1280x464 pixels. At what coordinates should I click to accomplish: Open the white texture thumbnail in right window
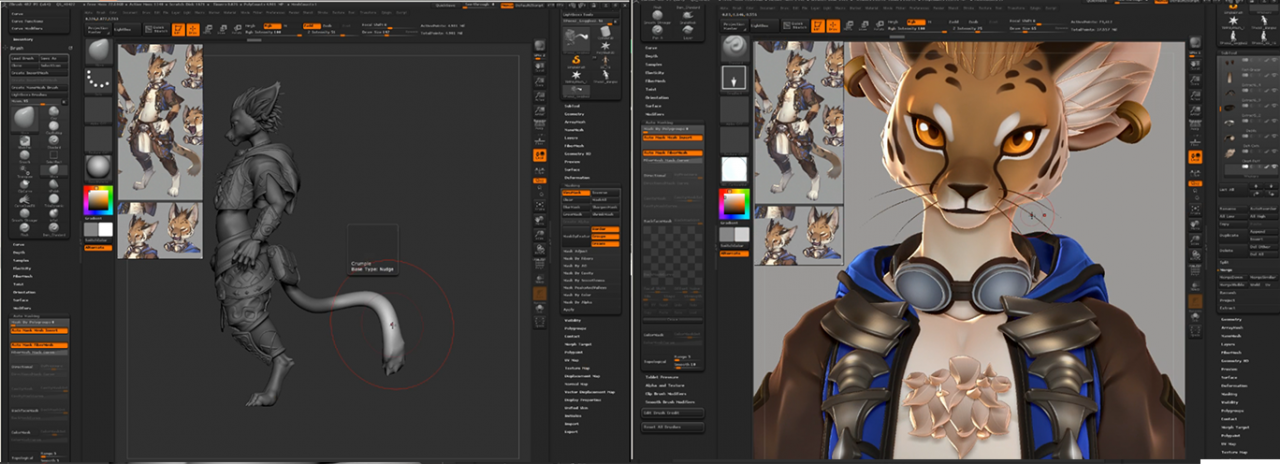coord(735,169)
